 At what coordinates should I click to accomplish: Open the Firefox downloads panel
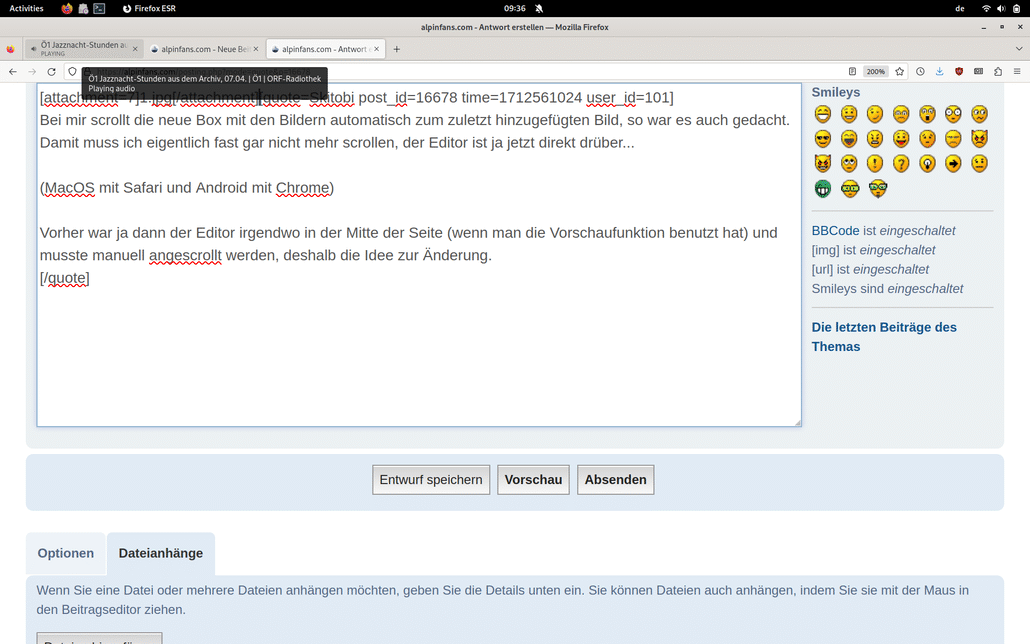click(939, 71)
